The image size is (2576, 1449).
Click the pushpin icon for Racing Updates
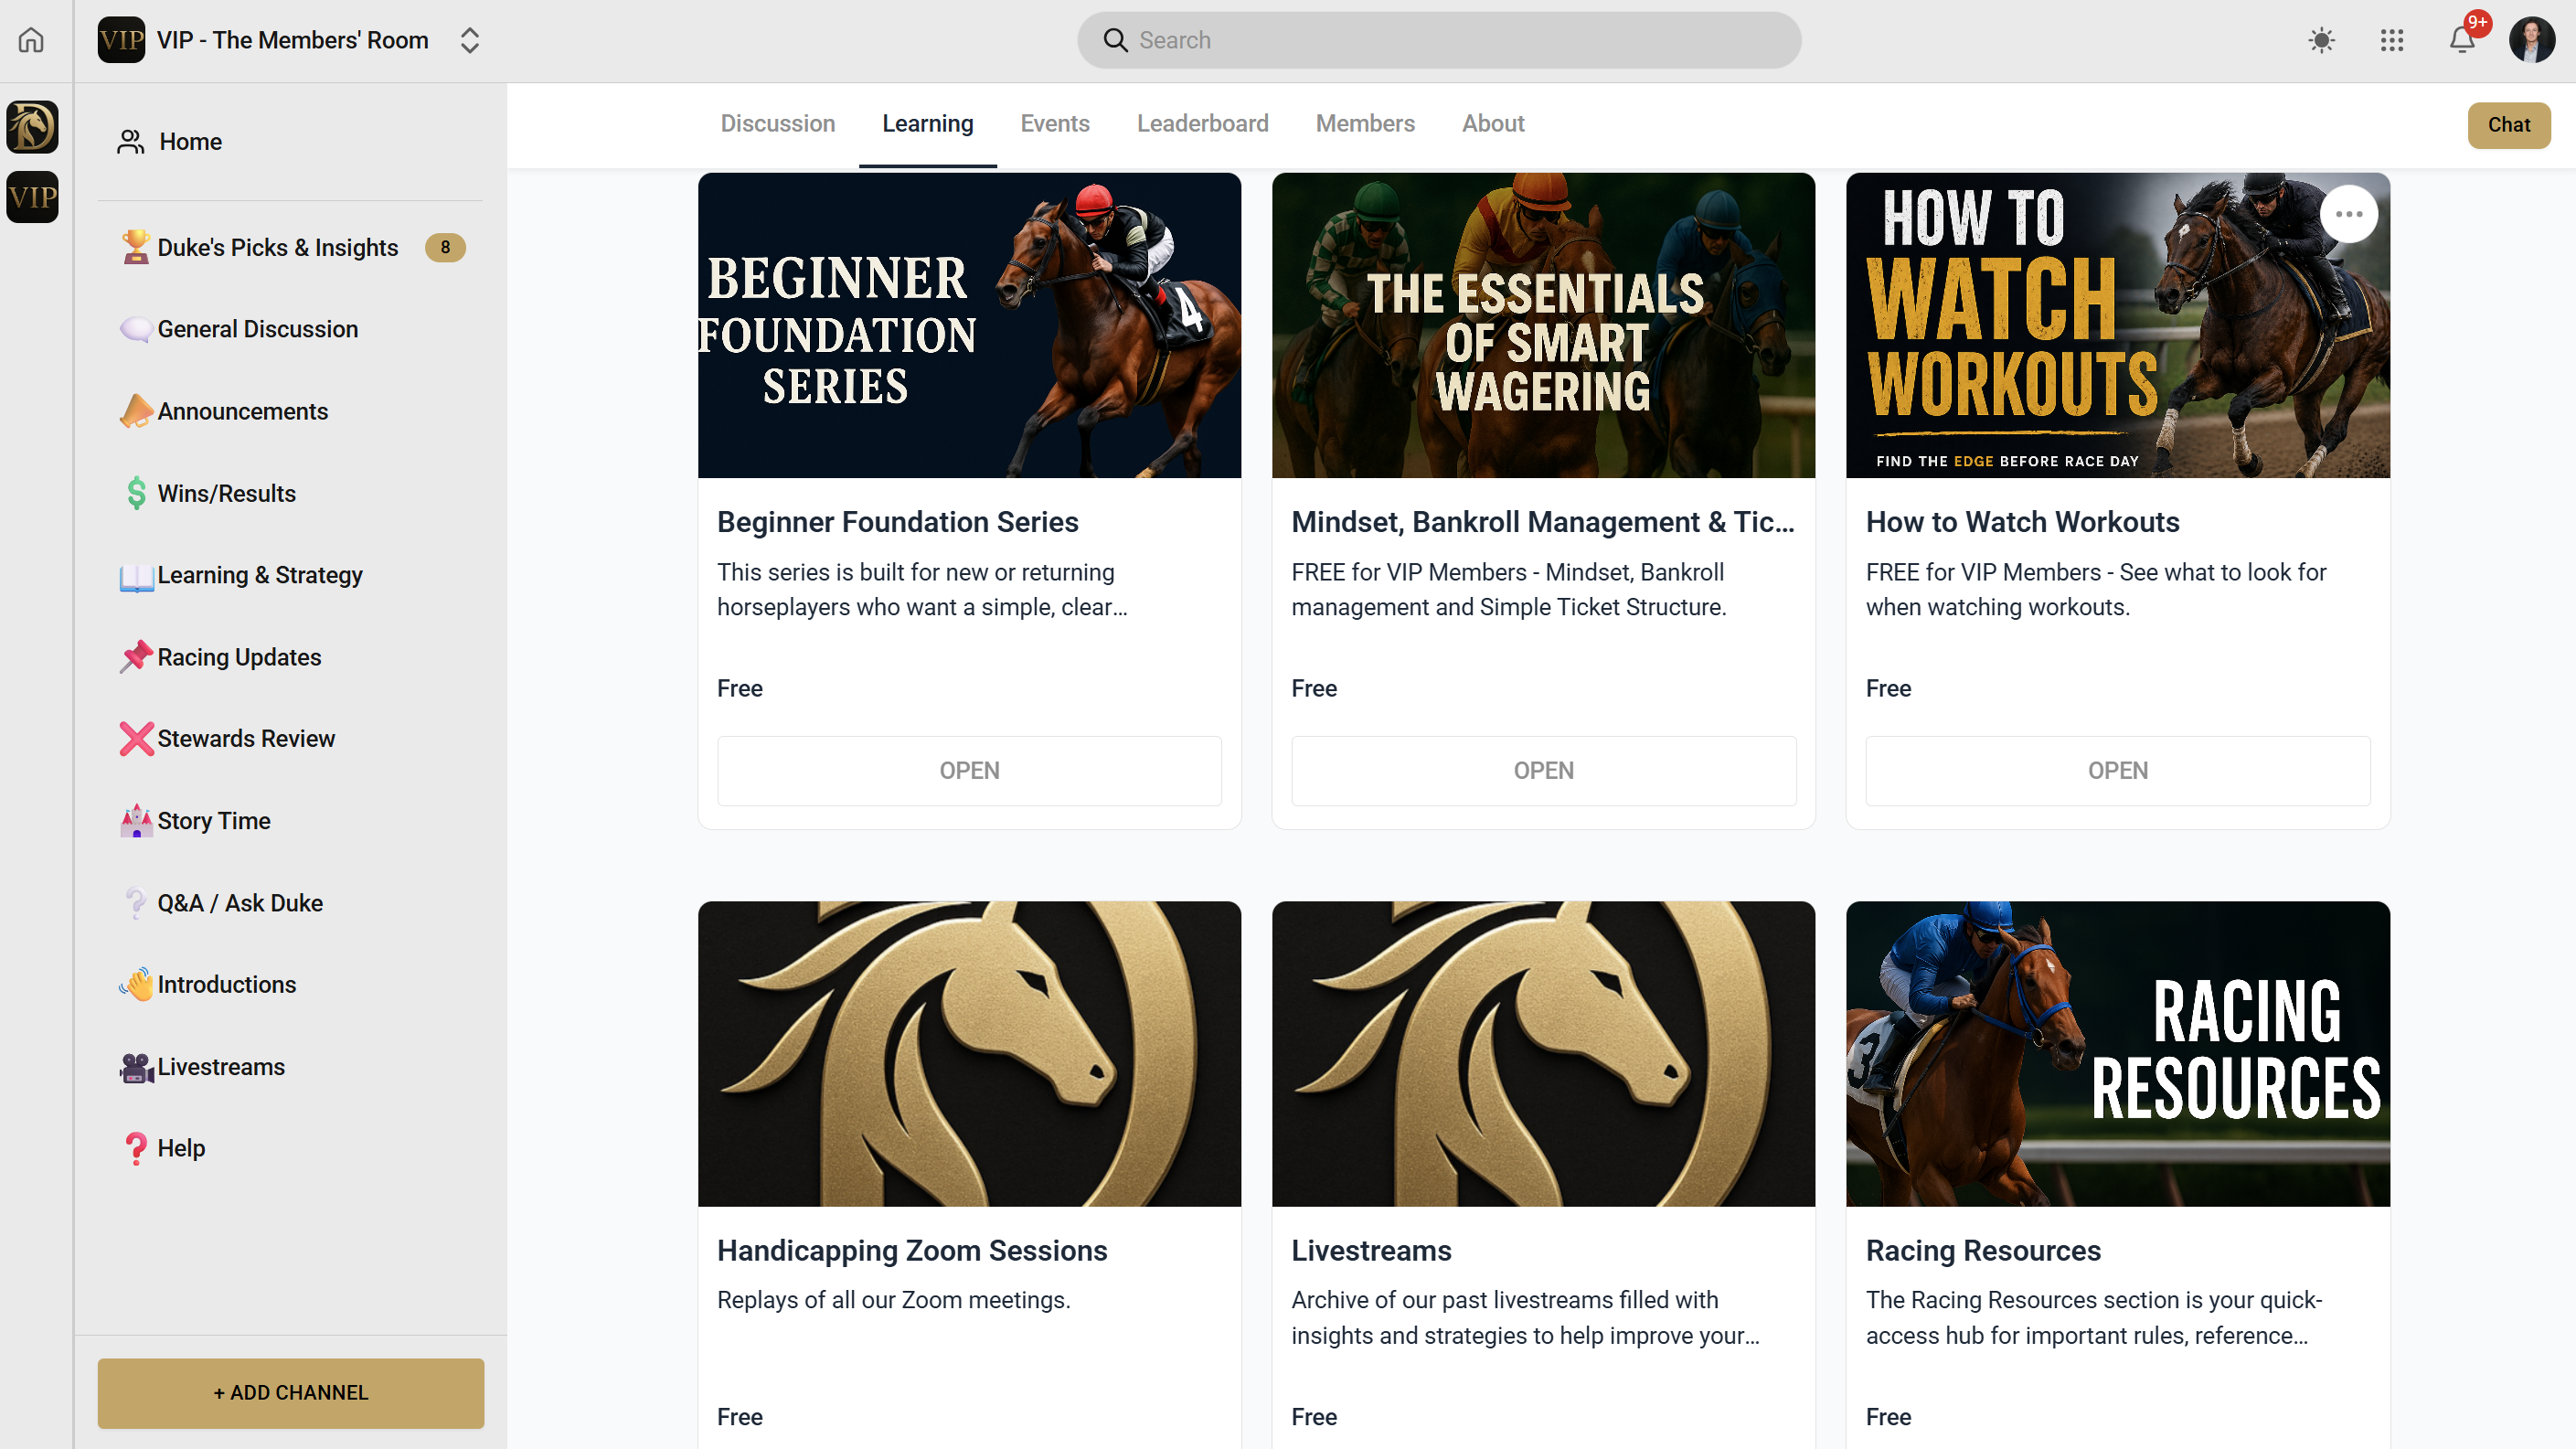pos(135,657)
